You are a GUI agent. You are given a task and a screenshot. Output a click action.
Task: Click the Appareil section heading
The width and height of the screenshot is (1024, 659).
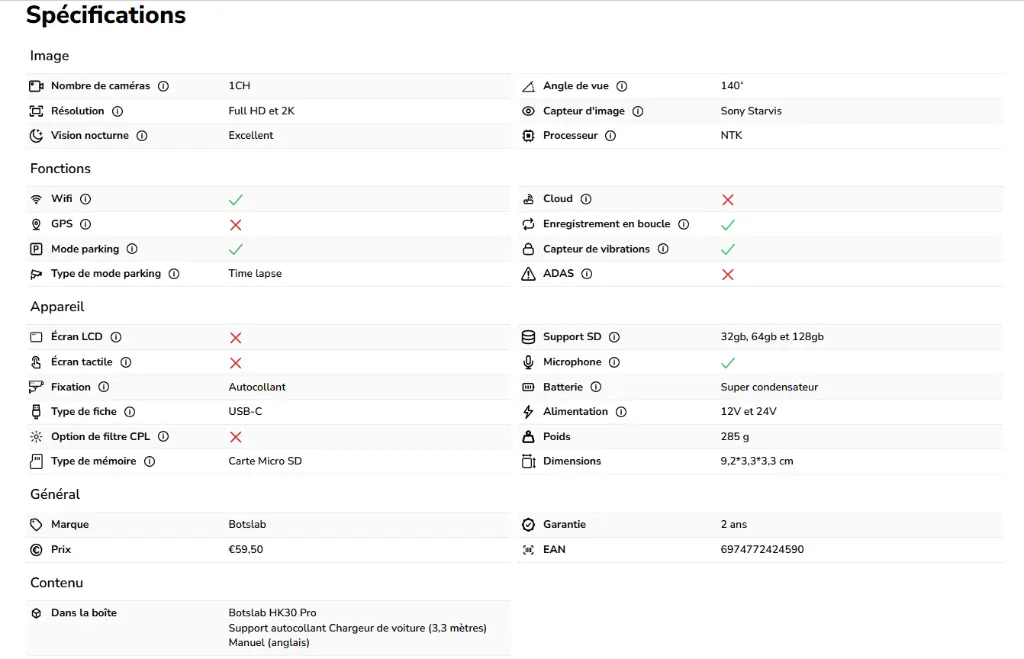pyautogui.click(x=57, y=307)
